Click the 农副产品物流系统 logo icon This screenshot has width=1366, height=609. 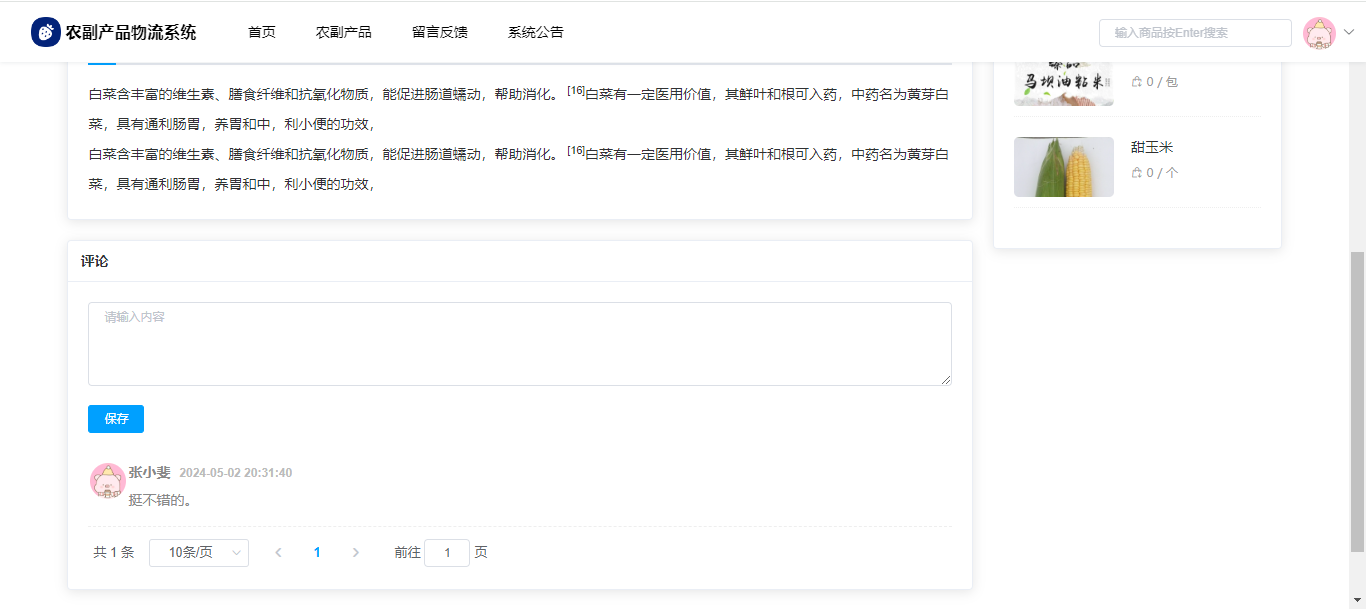(x=46, y=32)
